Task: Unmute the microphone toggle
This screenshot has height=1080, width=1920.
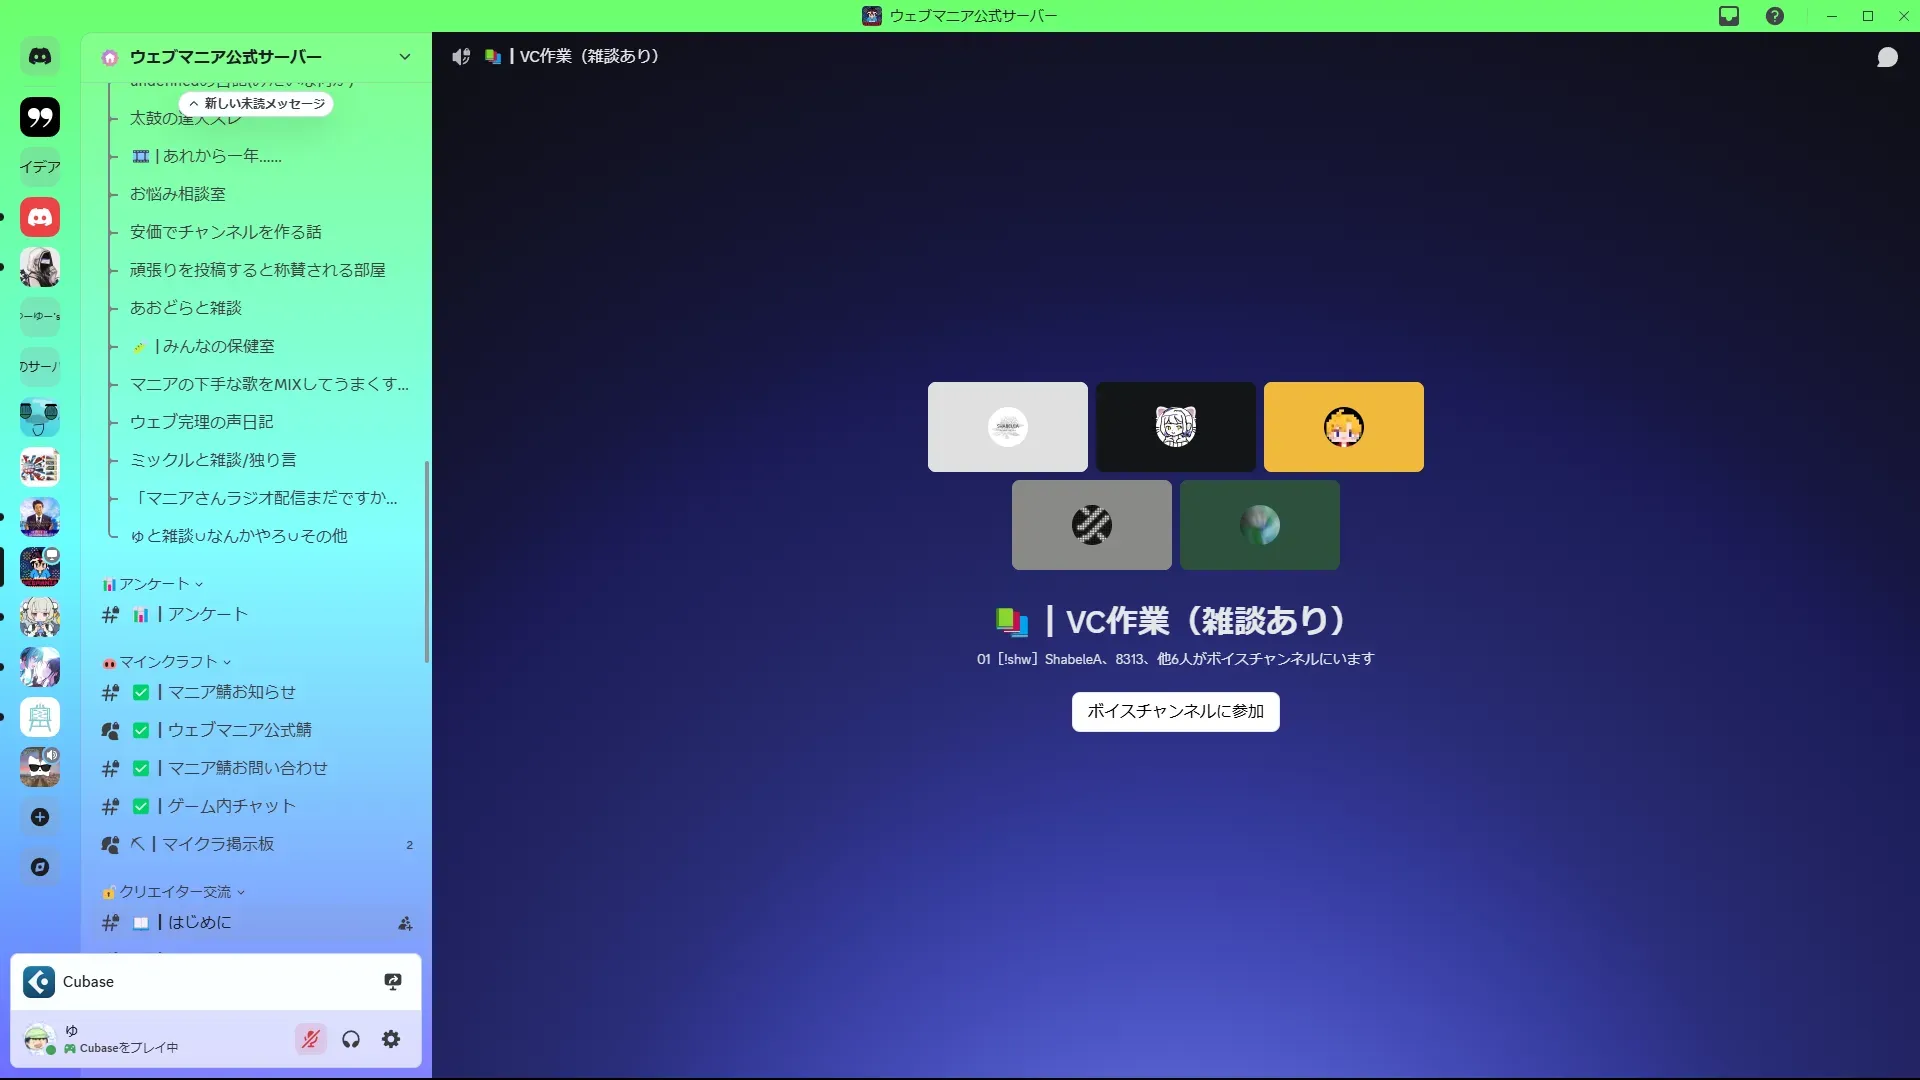Action: [x=311, y=1039]
